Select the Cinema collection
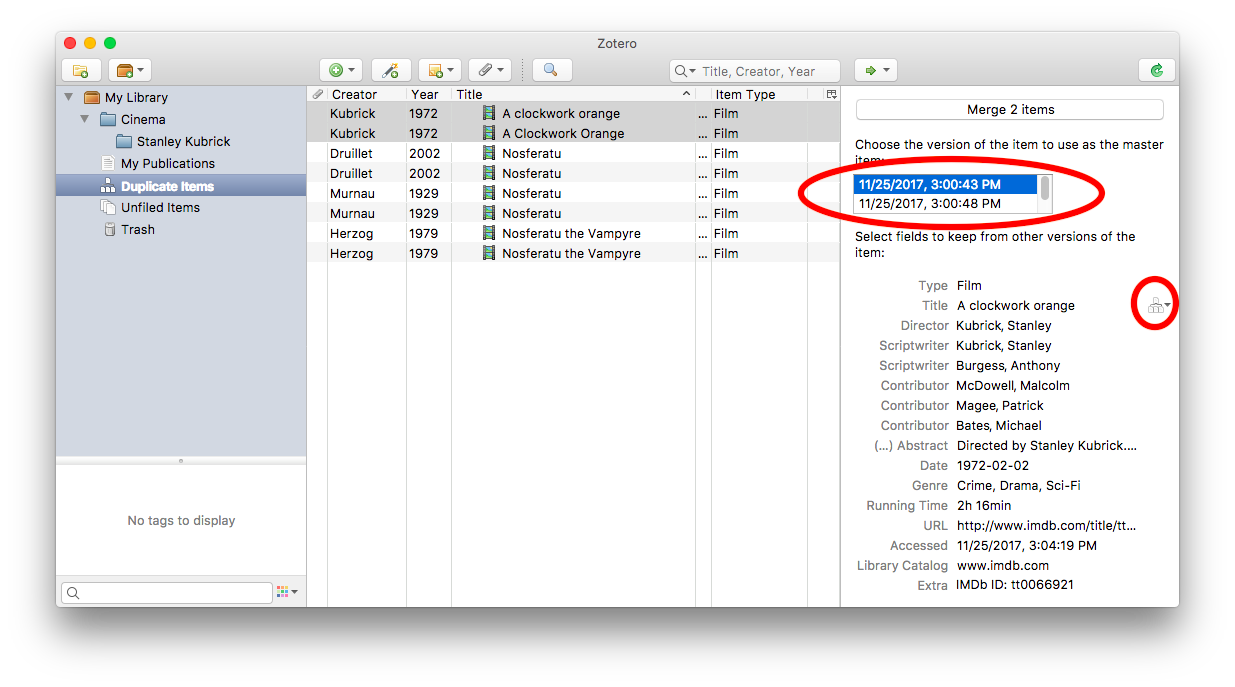Screen dimensions: 1235x687 point(143,119)
